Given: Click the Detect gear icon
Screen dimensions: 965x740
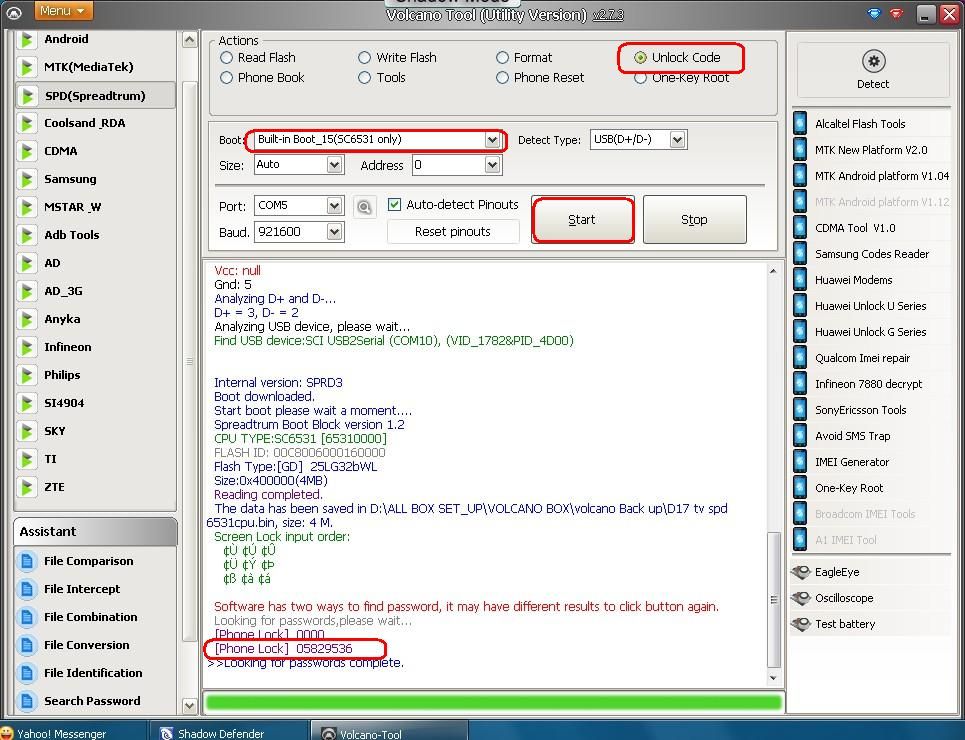Looking at the screenshot, I should coord(873,61).
